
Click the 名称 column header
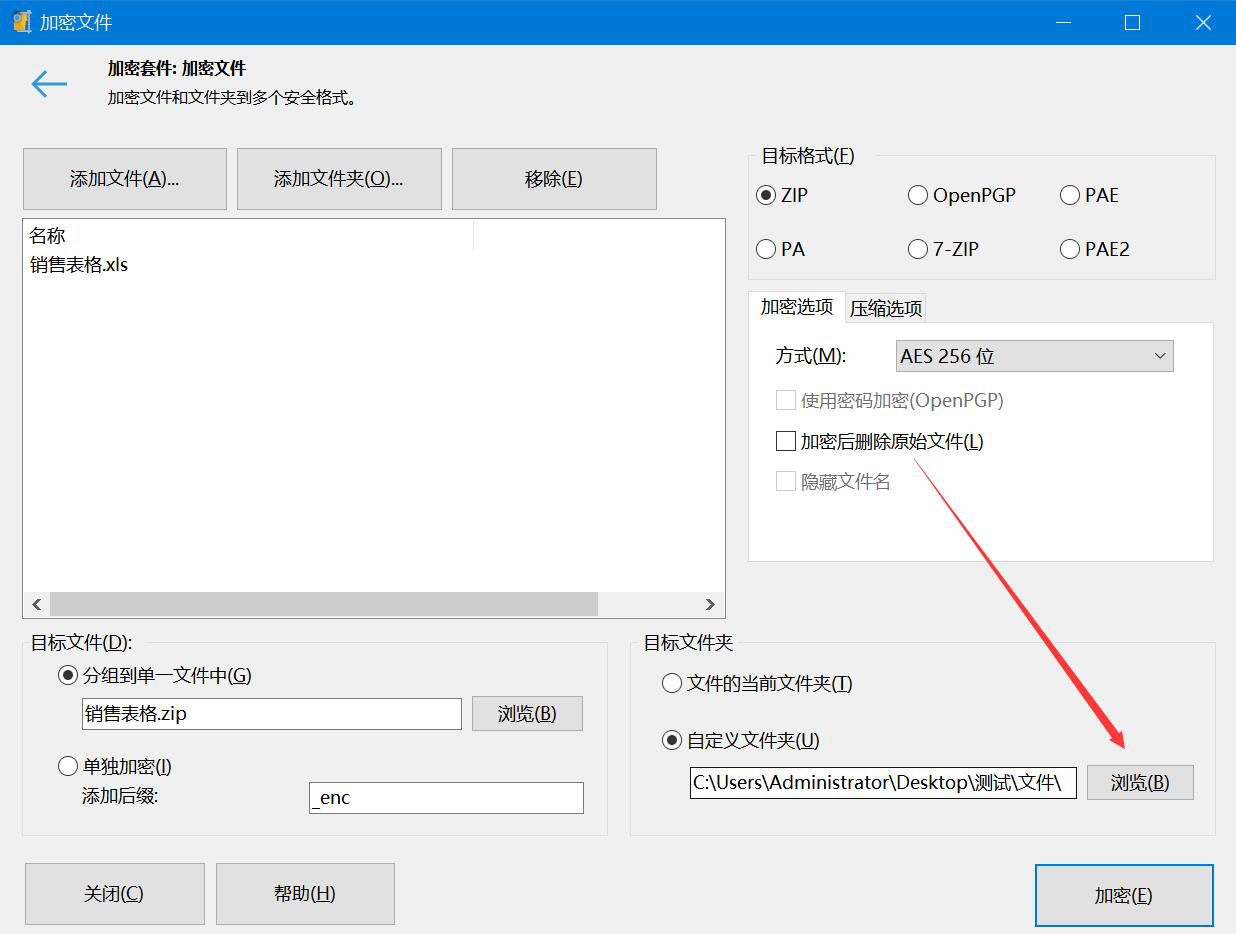pyautogui.click(x=248, y=236)
